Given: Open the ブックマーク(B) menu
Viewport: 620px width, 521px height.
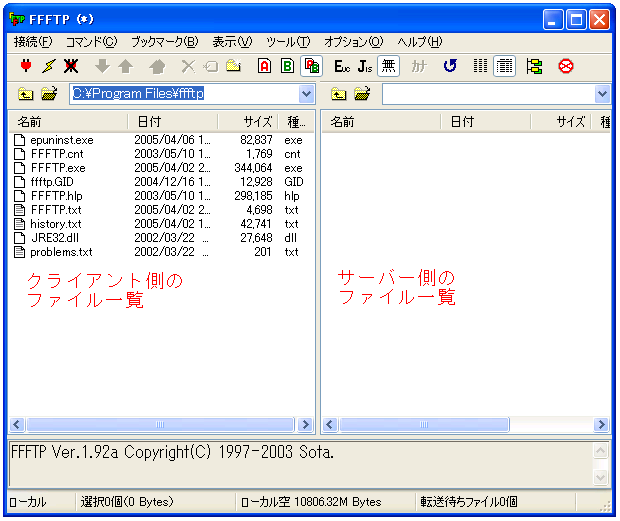Looking at the screenshot, I should [164, 42].
